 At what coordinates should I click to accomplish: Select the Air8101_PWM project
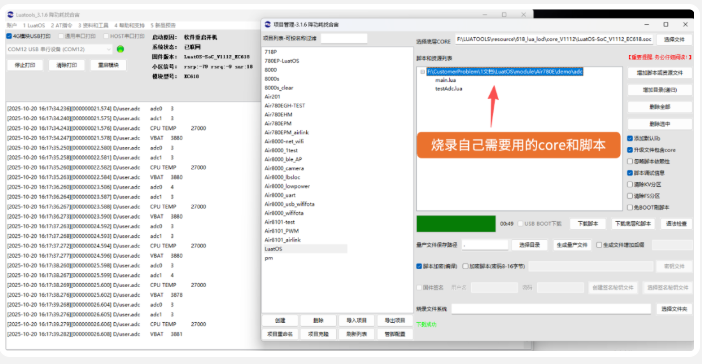click(282, 231)
